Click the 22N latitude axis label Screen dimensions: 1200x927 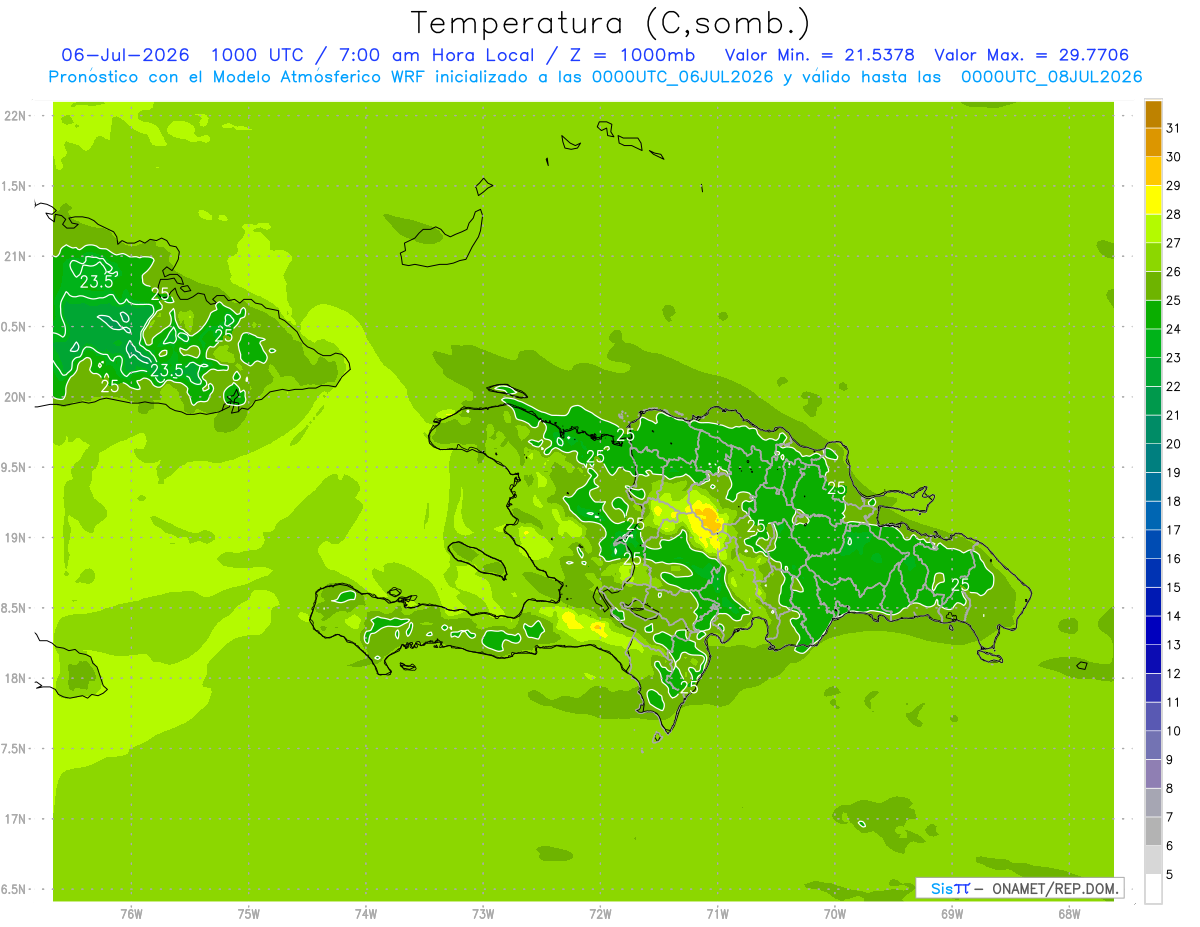(x=18, y=116)
